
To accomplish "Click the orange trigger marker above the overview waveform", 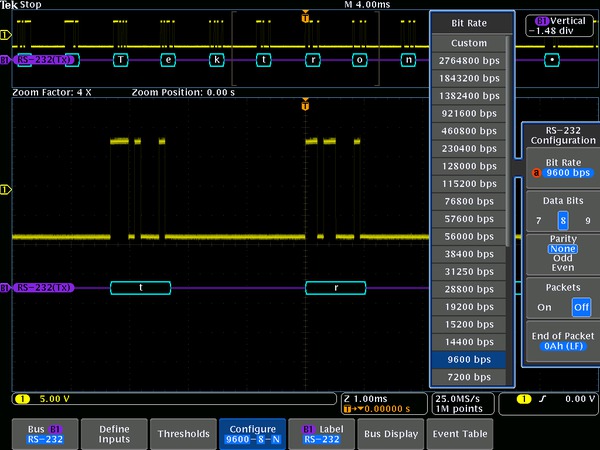I will 305,17.
